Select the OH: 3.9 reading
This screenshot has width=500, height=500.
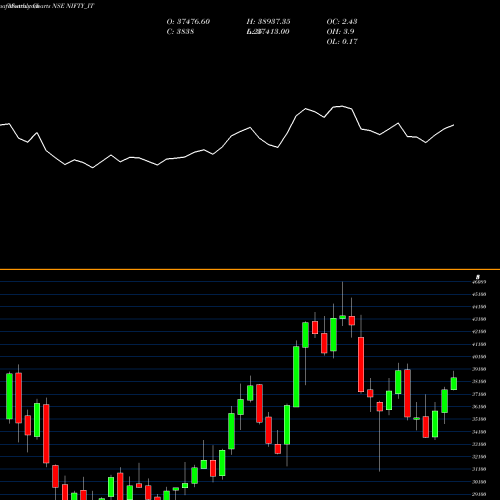click(340, 32)
